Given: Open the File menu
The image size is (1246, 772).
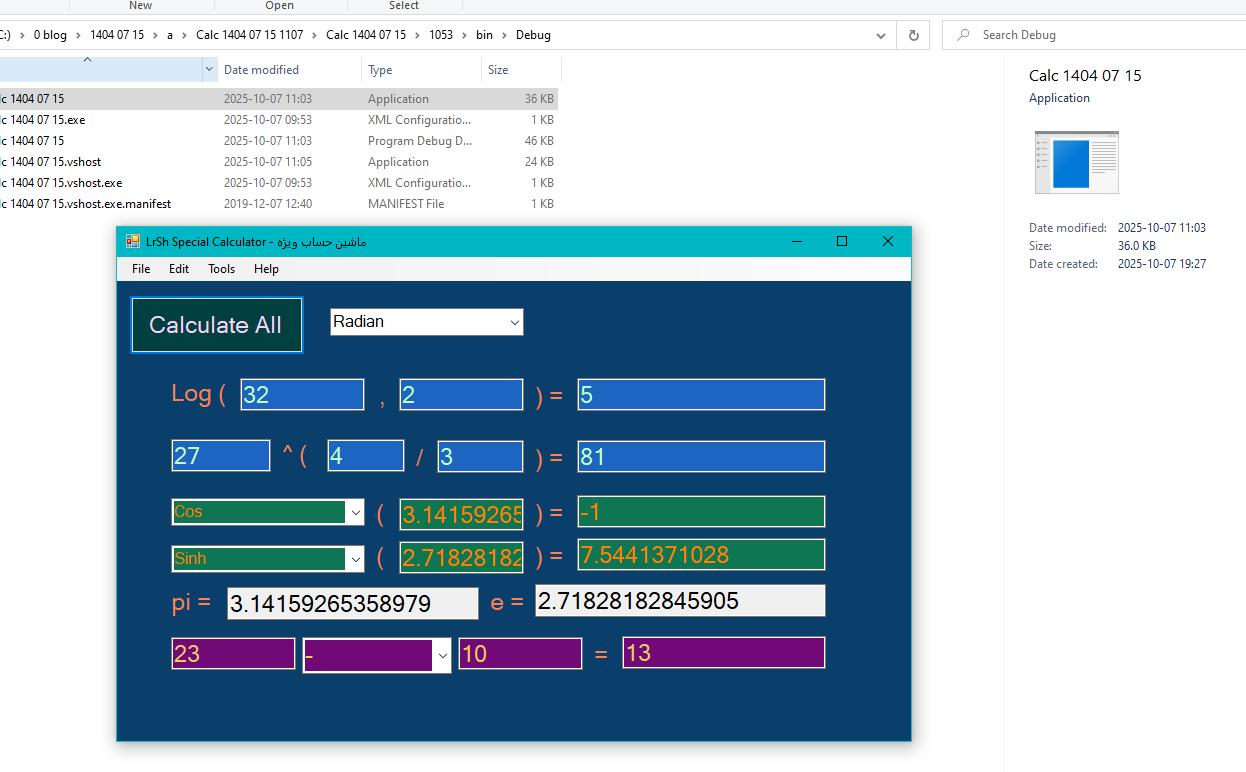Looking at the screenshot, I should point(141,269).
